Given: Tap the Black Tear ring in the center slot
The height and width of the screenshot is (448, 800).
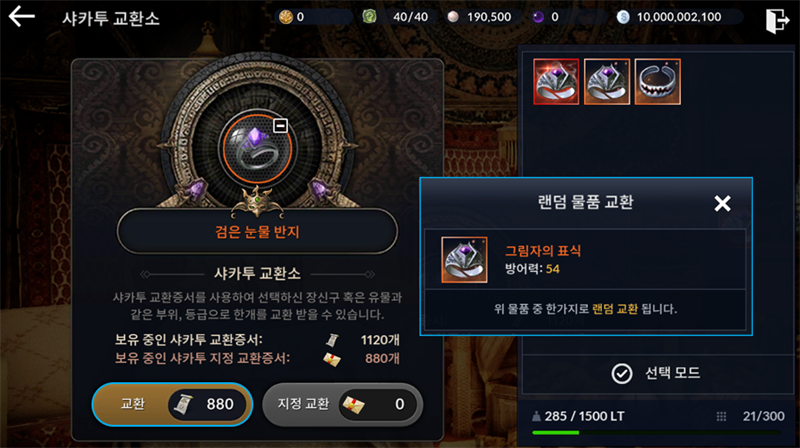Looking at the screenshot, I should click(257, 149).
